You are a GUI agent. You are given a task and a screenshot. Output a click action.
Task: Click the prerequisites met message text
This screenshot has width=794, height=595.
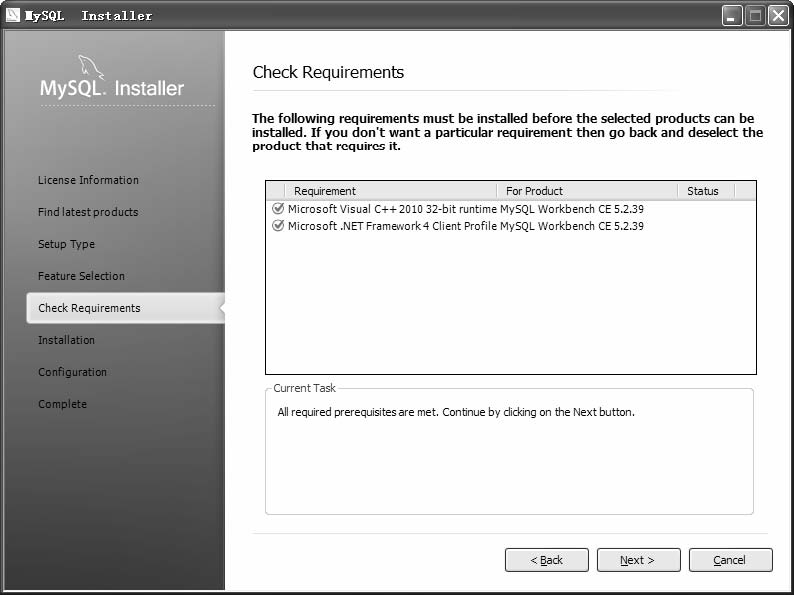[x=456, y=412]
